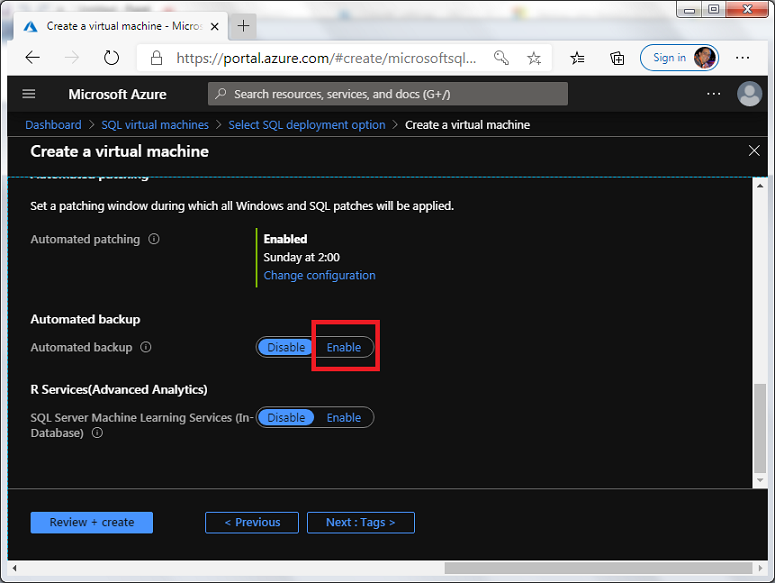
Task: Click the Sunday at 2:00 text
Action: click(x=301, y=257)
